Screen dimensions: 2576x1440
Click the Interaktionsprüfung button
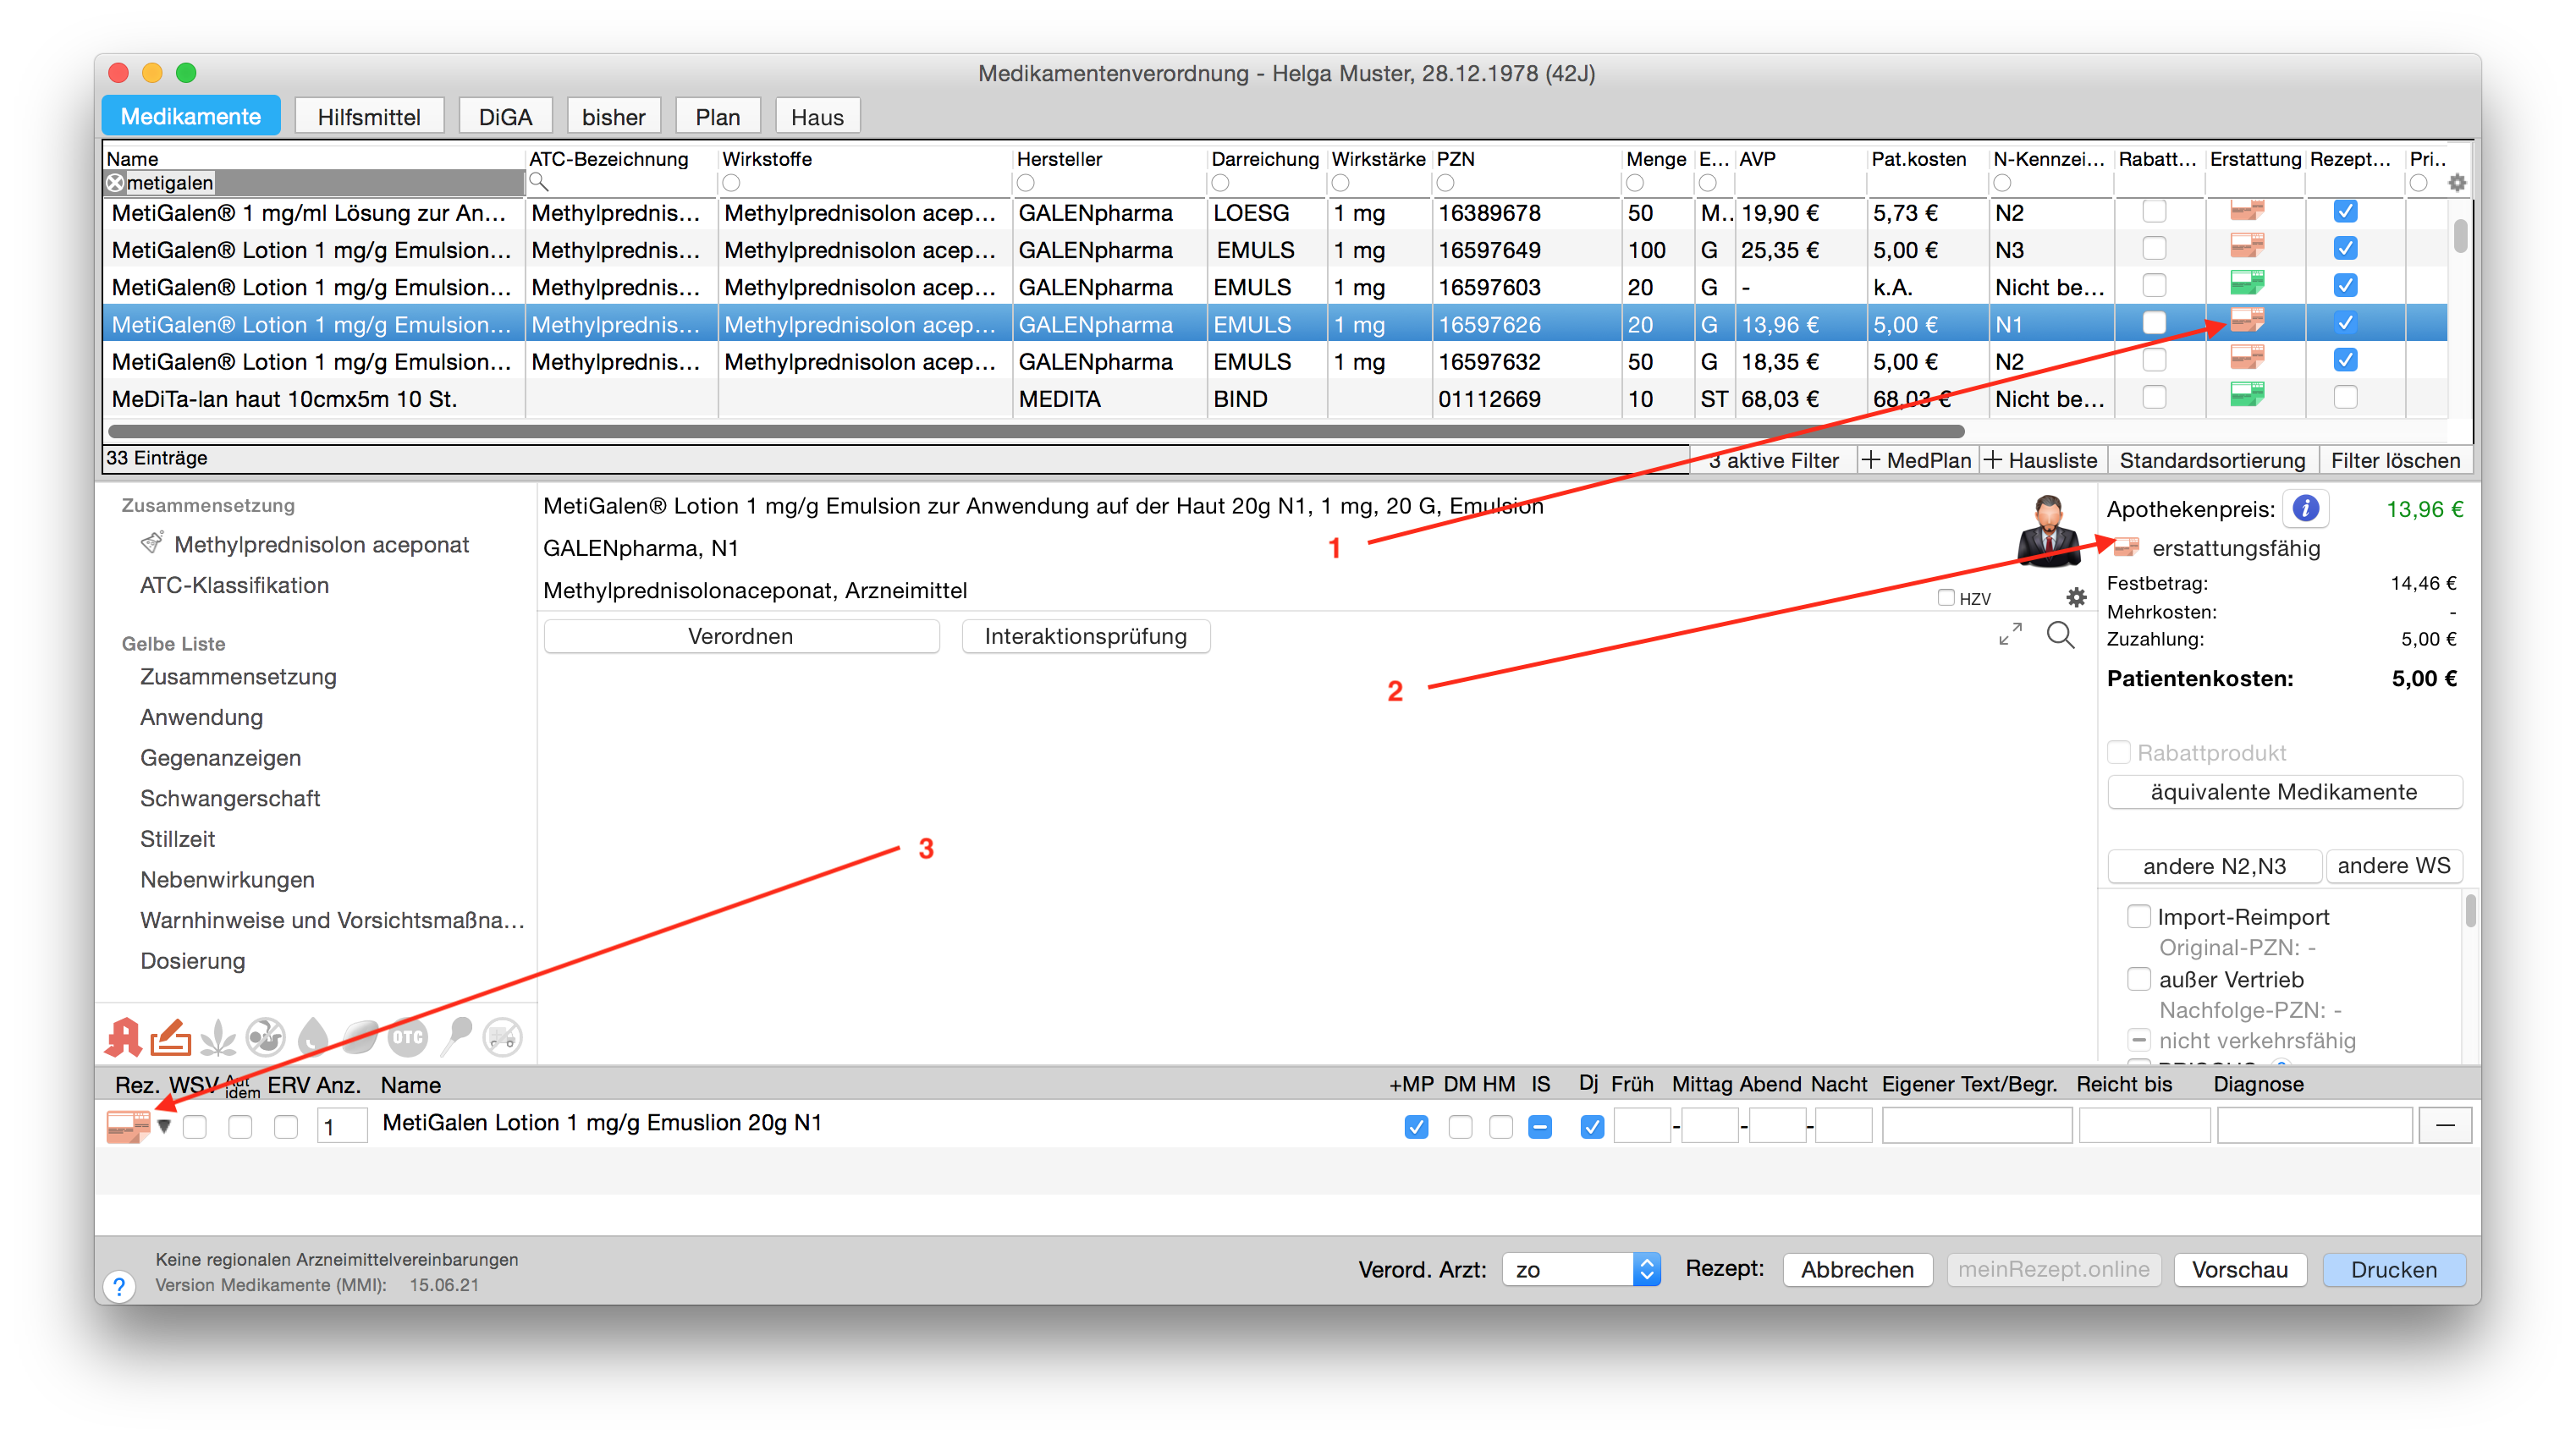pyautogui.click(x=1085, y=636)
